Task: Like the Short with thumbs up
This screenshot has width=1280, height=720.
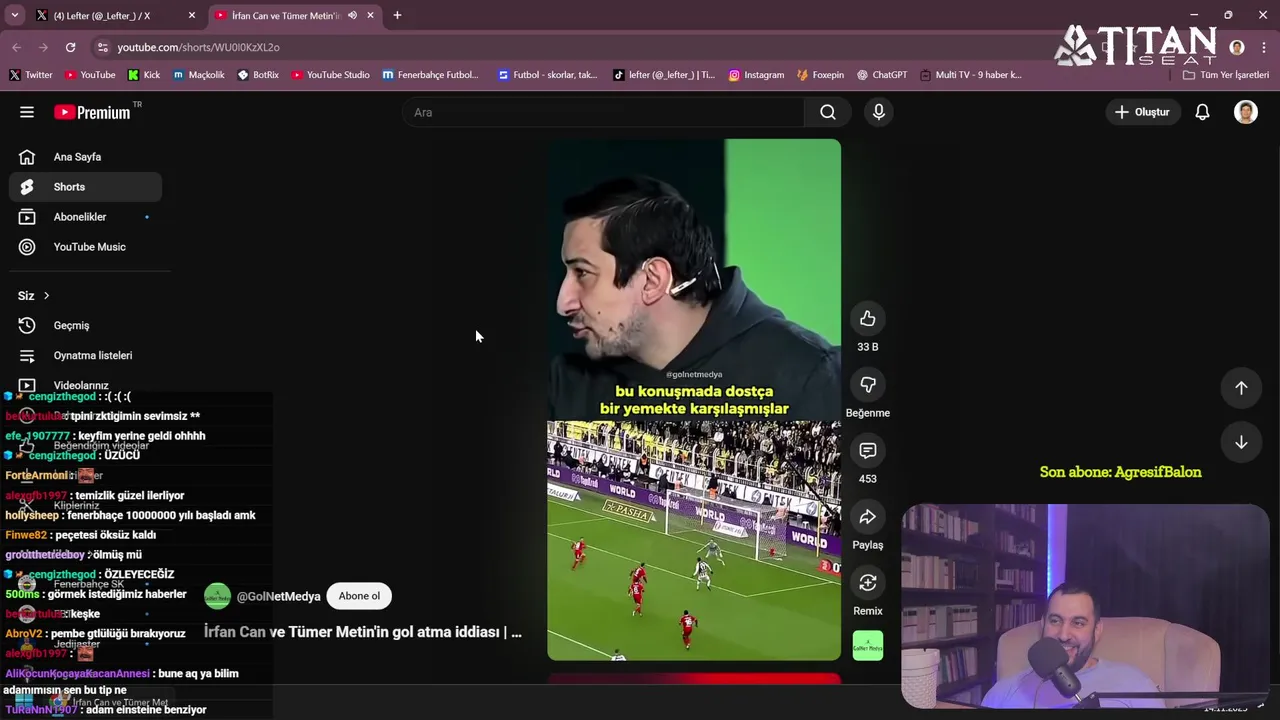Action: 868,319
